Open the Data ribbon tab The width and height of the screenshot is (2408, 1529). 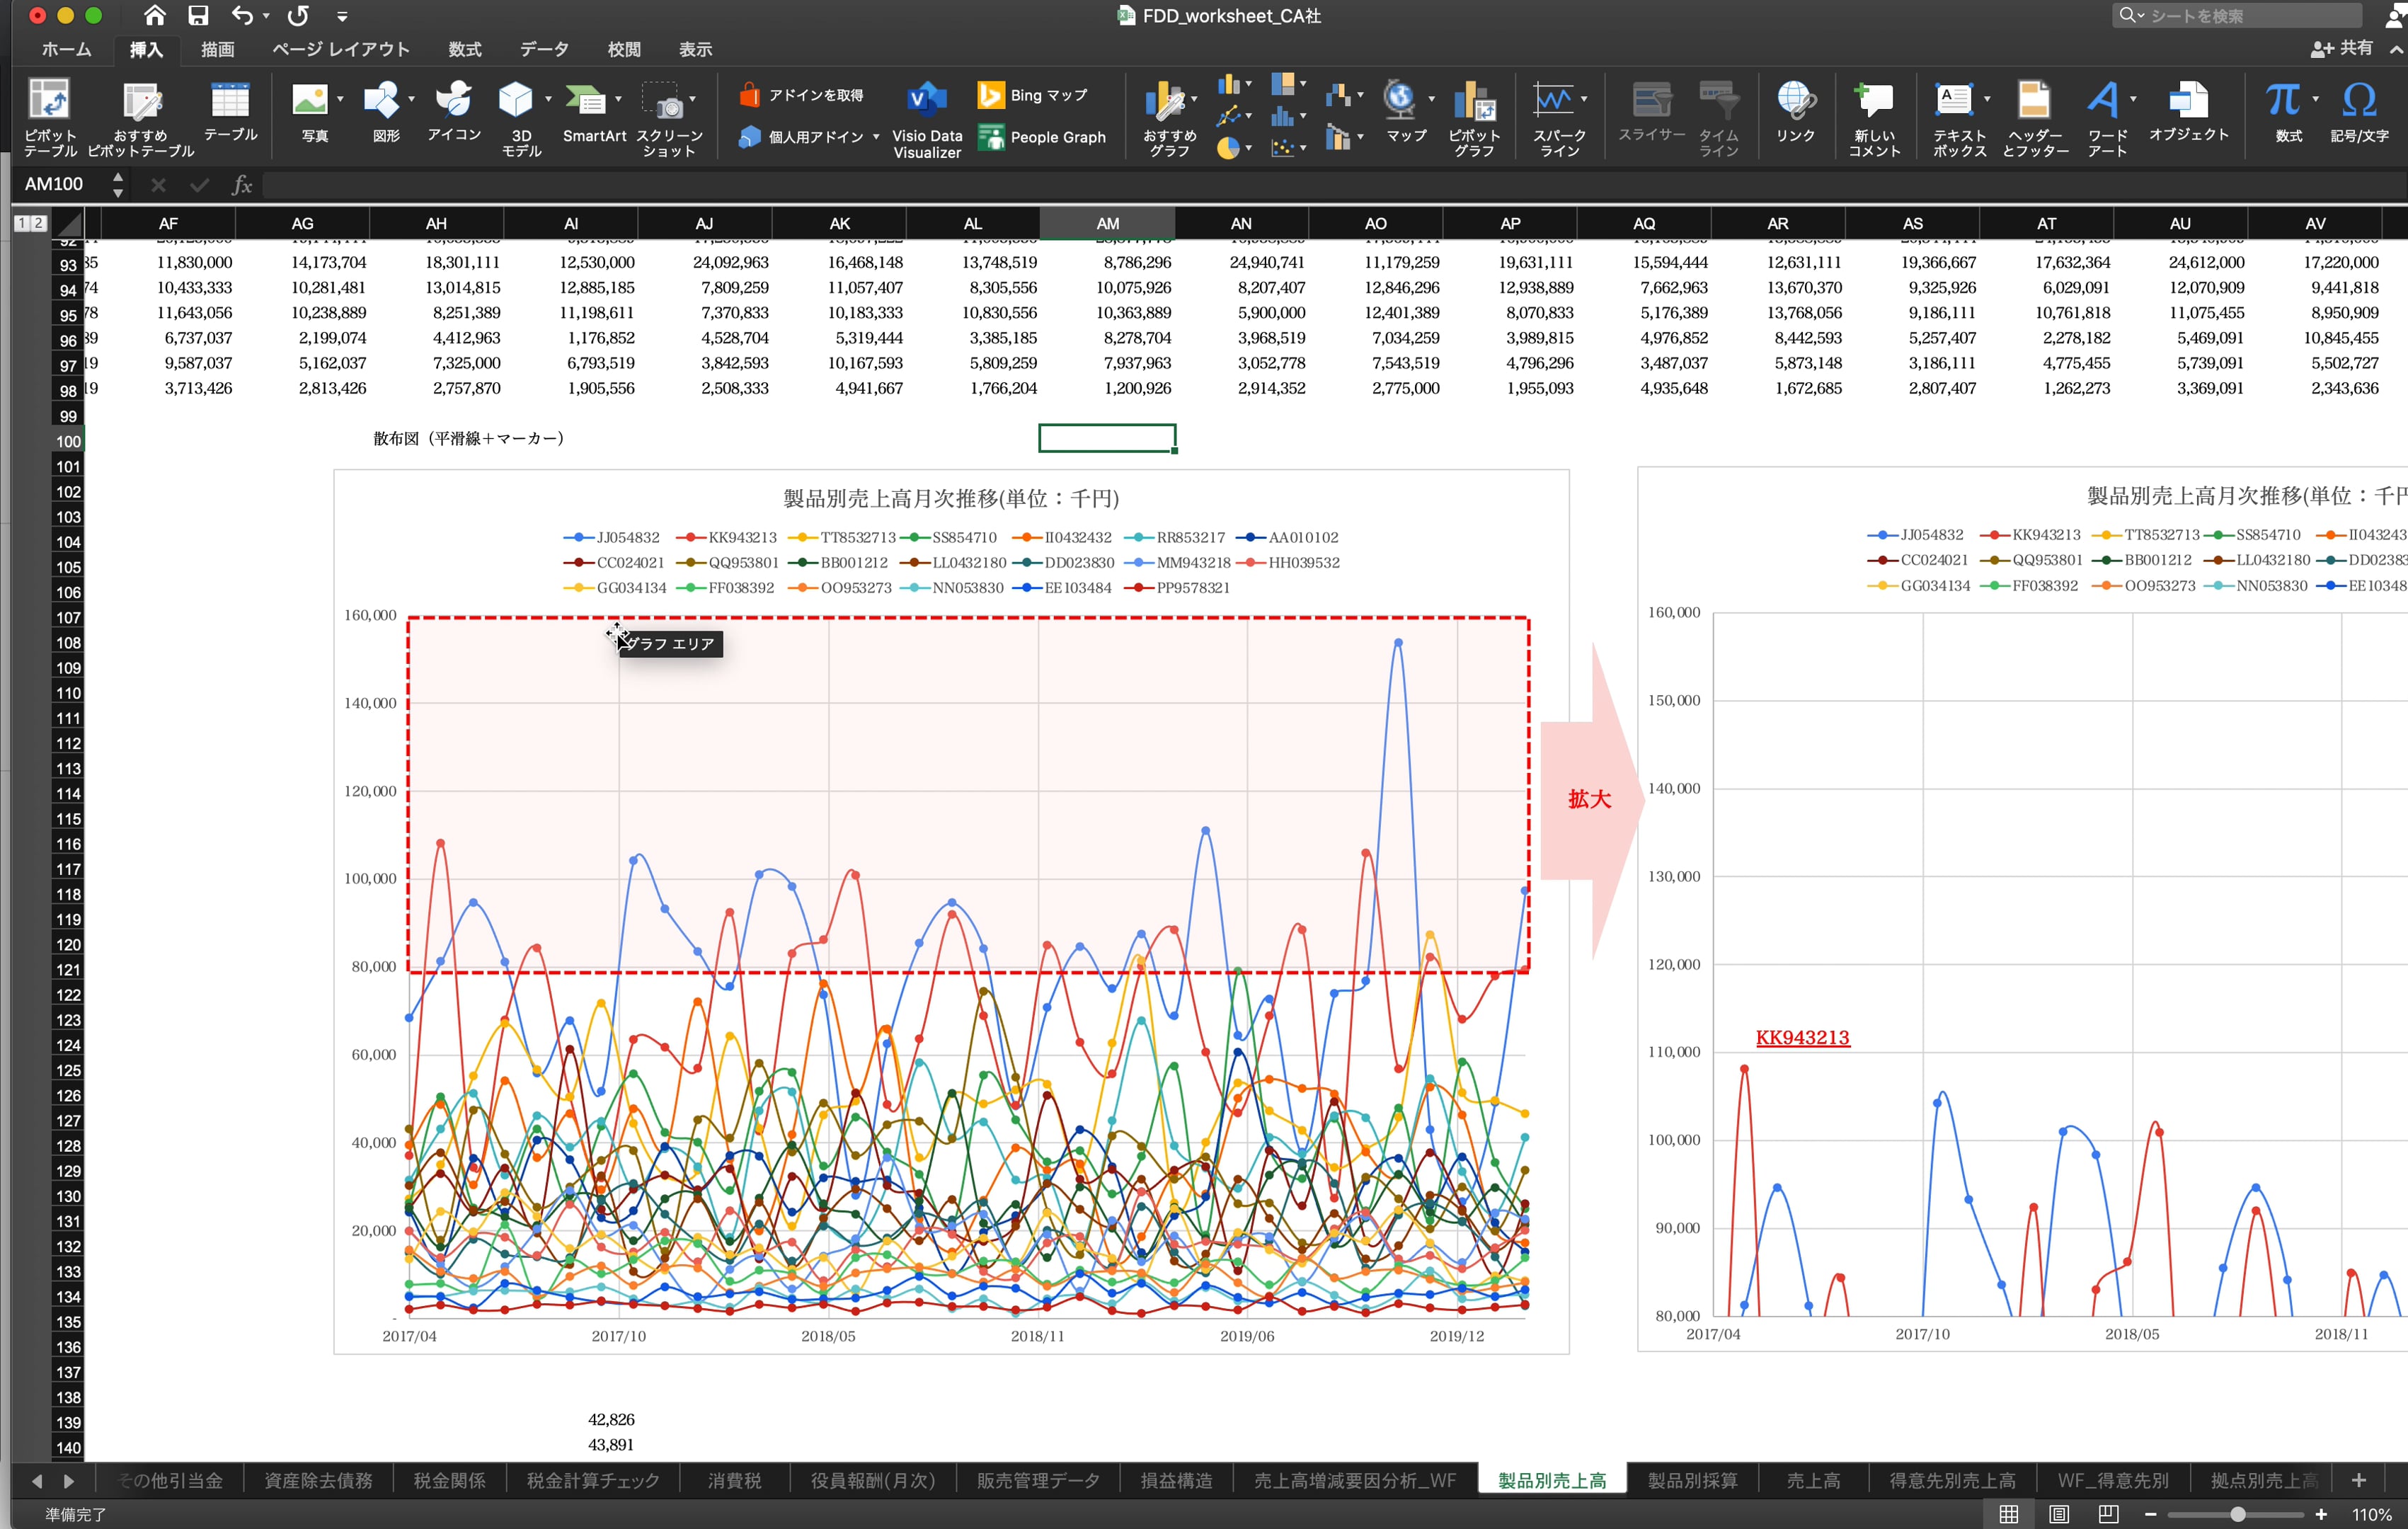543,49
